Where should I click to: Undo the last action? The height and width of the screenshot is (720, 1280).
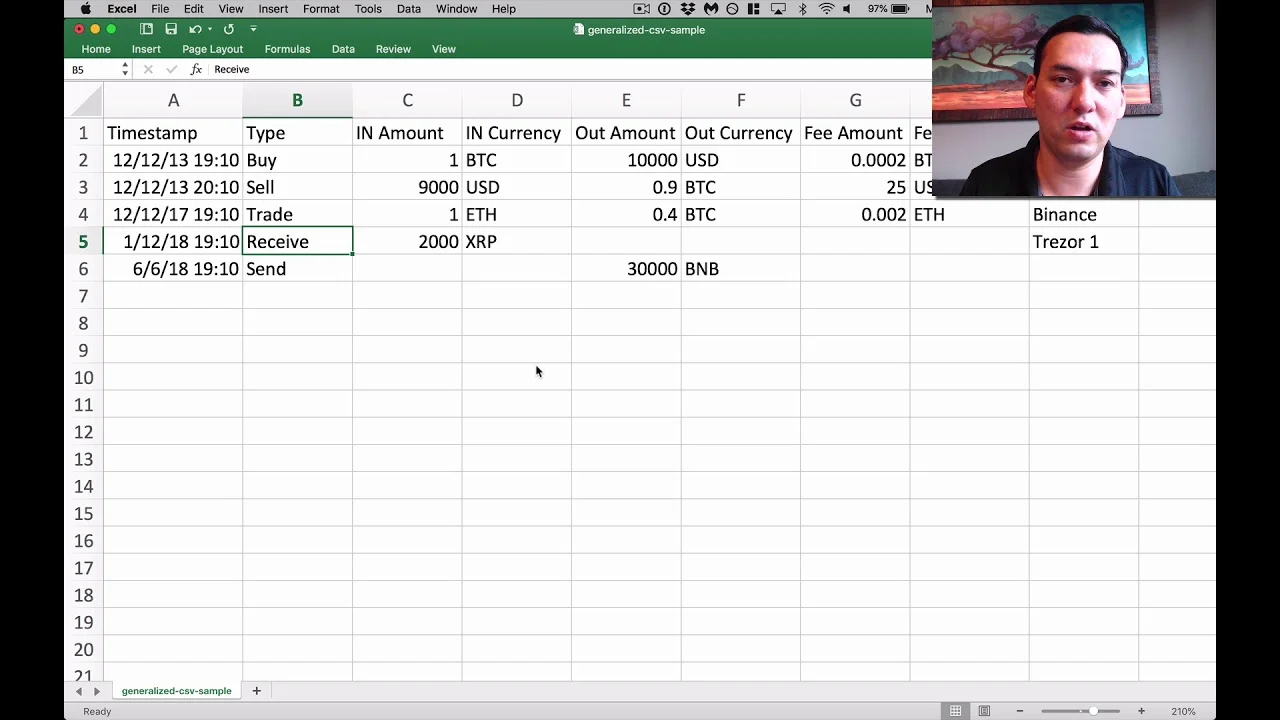[x=195, y=29]
